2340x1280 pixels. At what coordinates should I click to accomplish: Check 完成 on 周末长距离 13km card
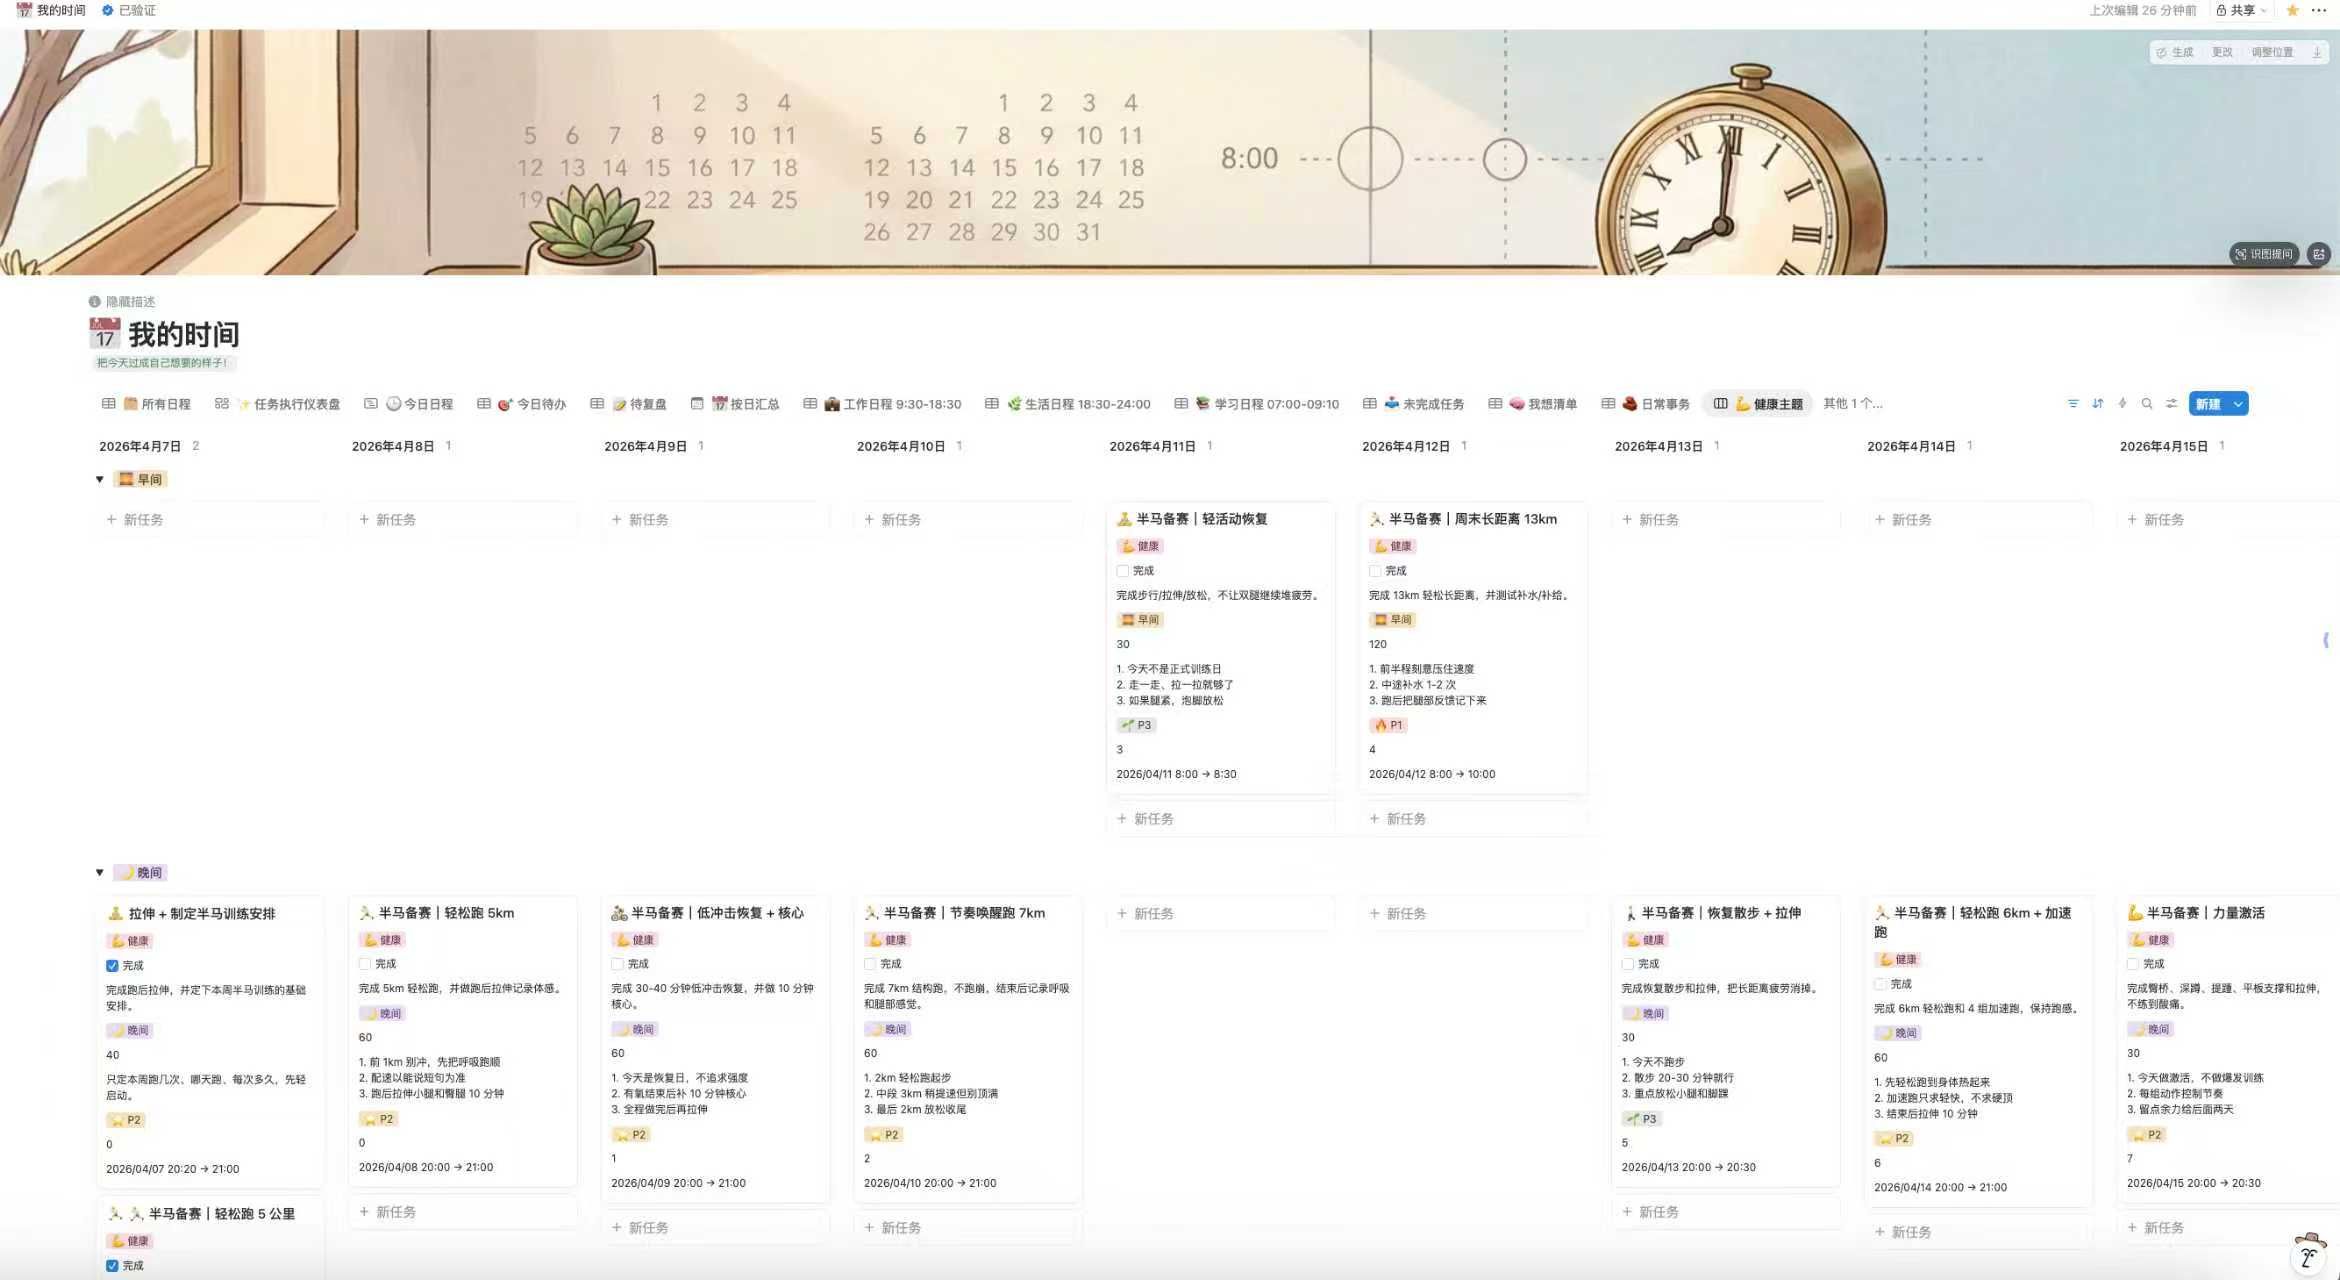pyautogui.click(x=1375, y=571)
